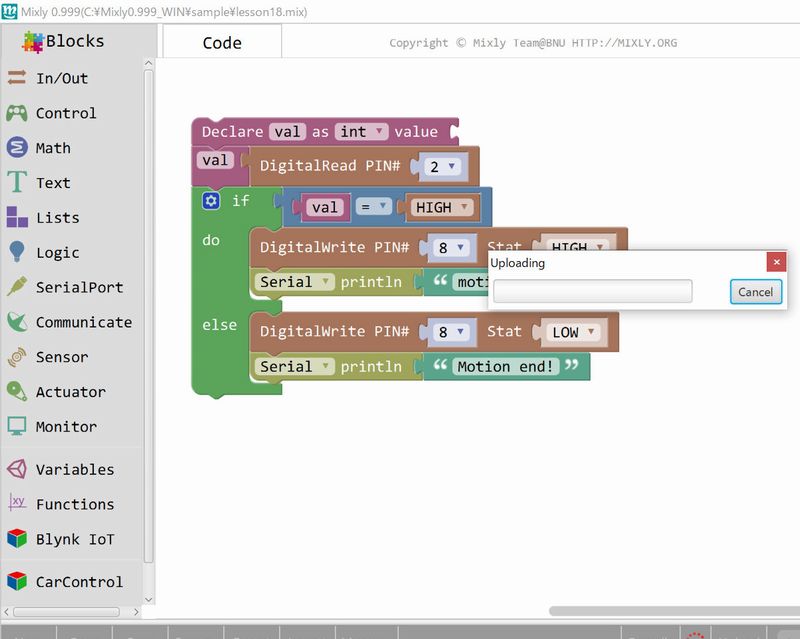This screenshot has height=639, width=800.
Task: Switch to the Code tab
Action: [x=222, y=42]
